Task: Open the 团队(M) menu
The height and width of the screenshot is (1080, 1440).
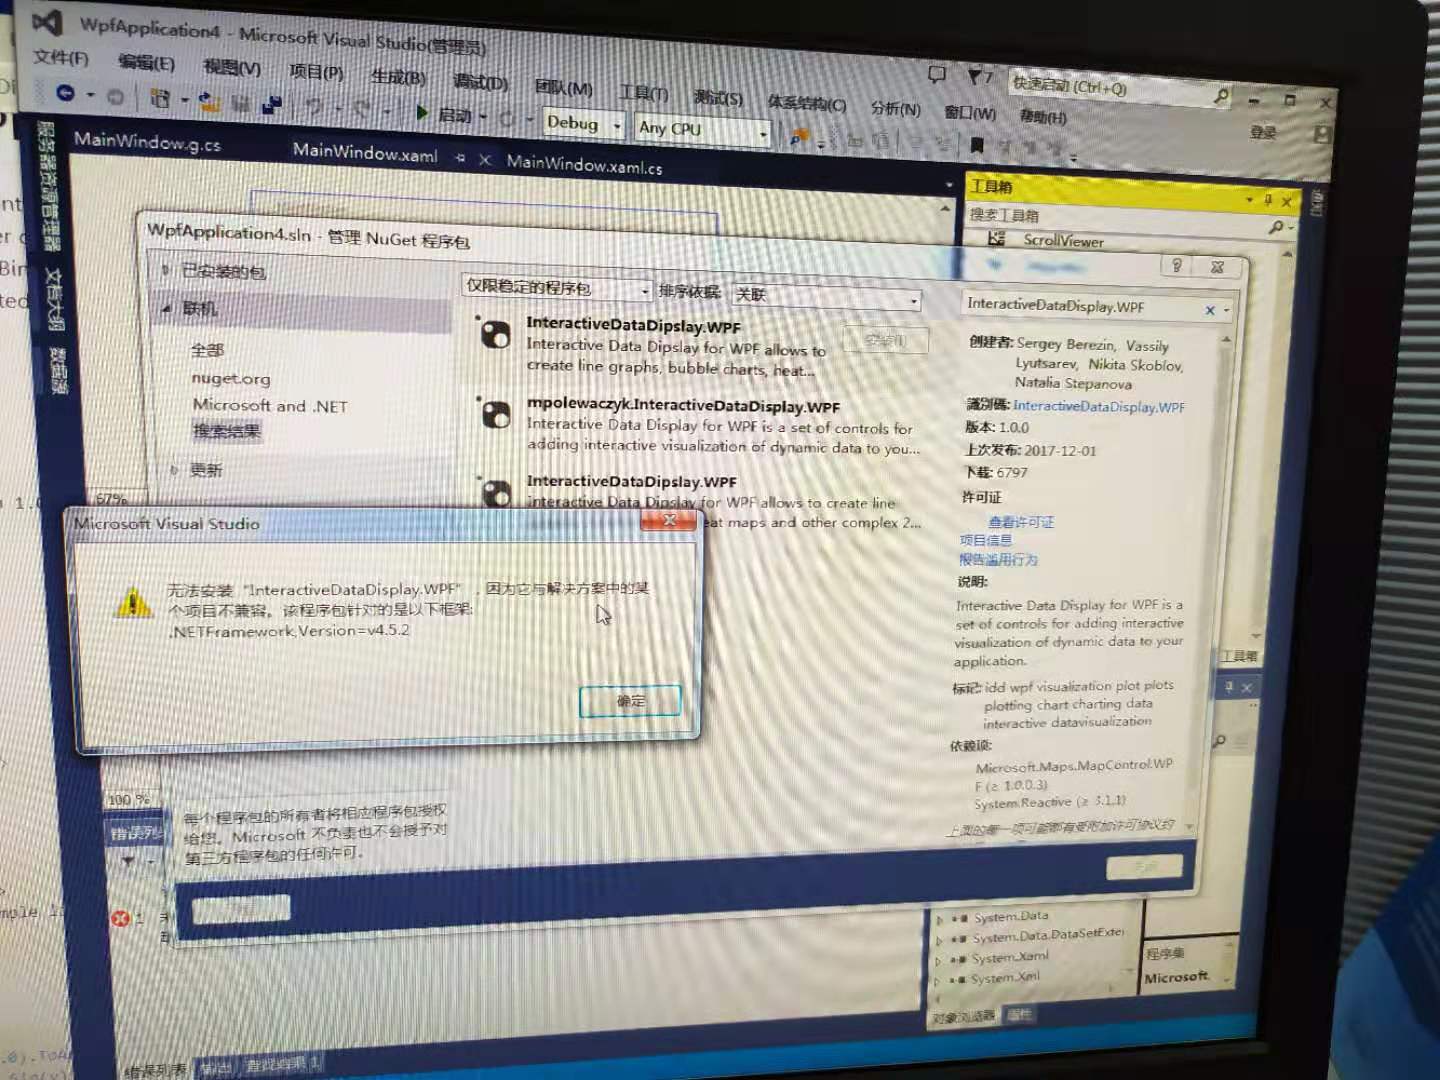Action: coord(563,87)
